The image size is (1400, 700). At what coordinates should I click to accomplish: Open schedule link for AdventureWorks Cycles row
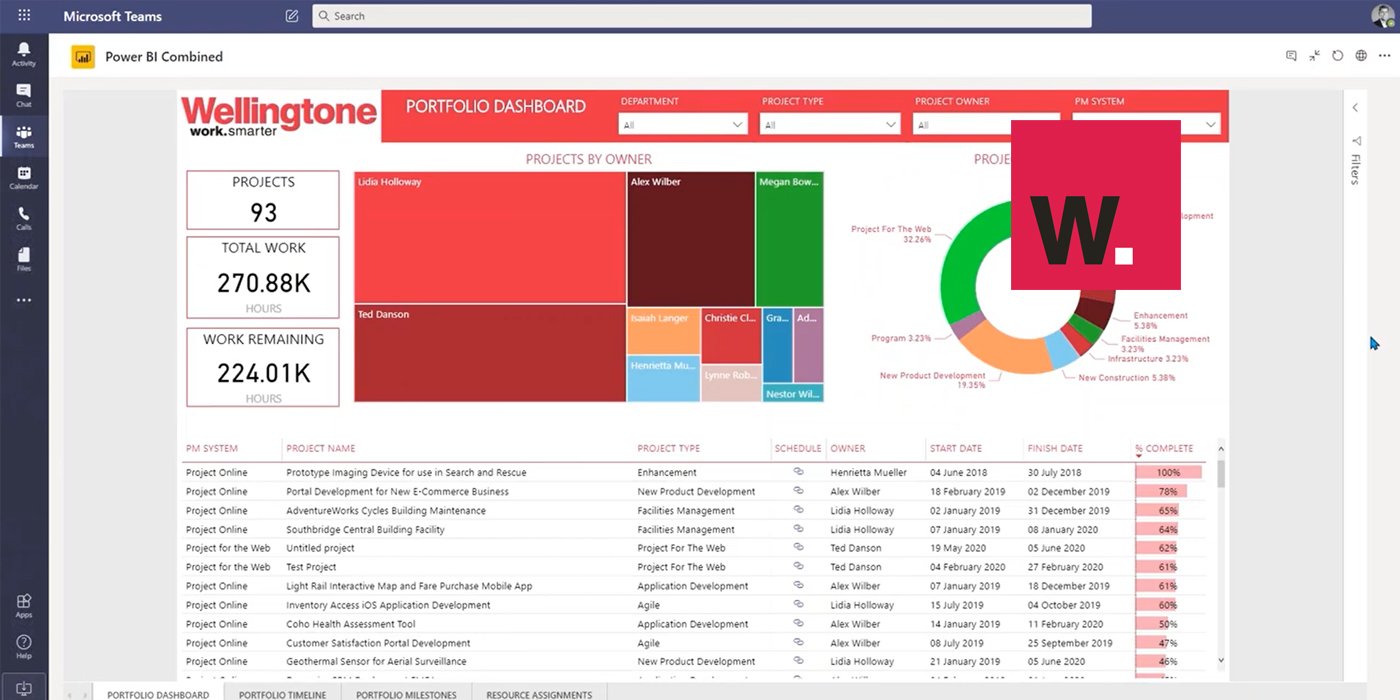tap(798, 509)
